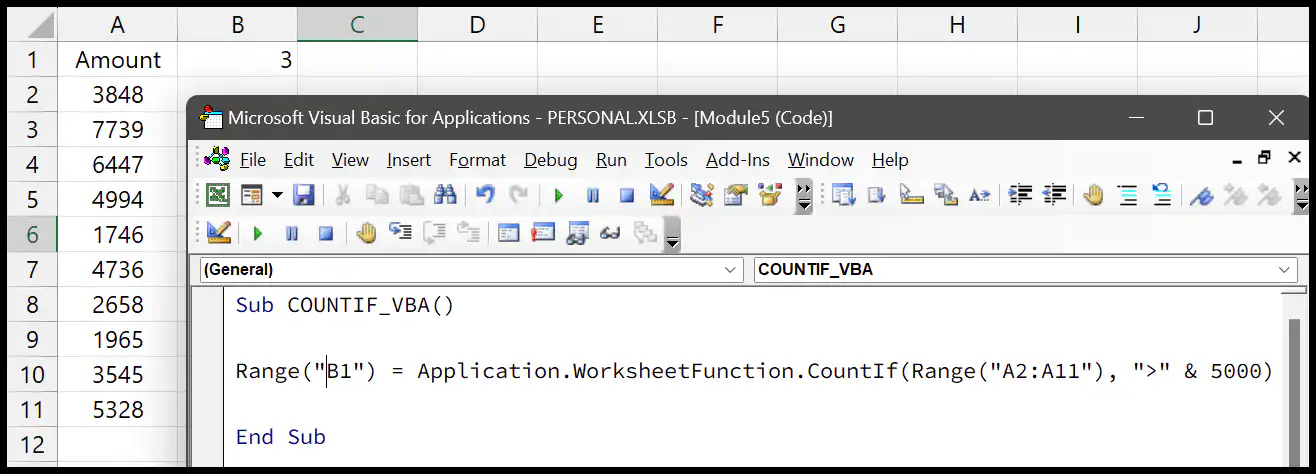
Task: Select column D header in Excel
Action: 477,24
